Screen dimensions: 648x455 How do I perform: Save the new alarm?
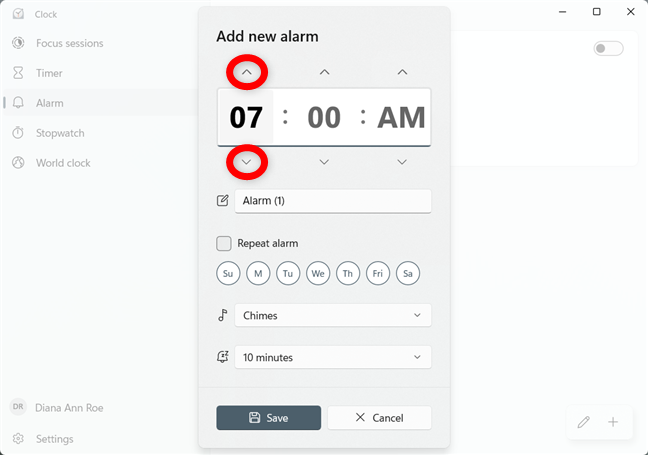coord(269,417)
